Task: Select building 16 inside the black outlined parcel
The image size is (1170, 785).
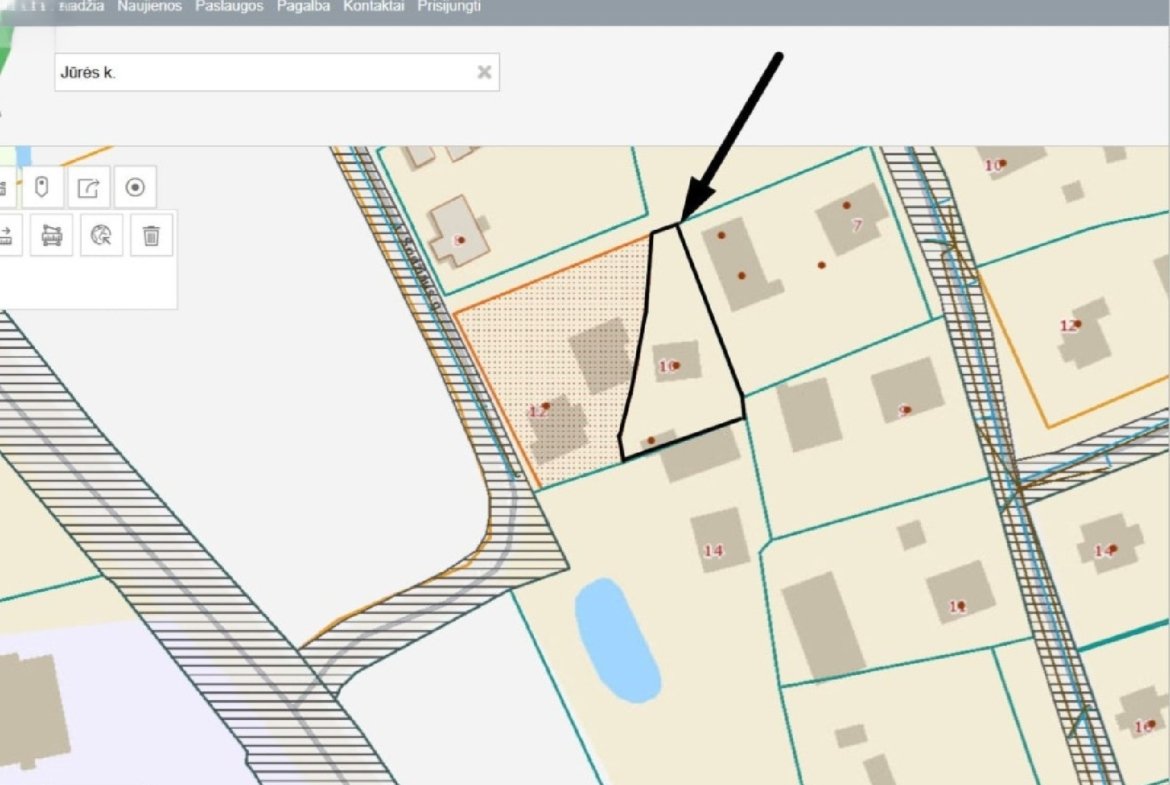Action: [676, 364]
